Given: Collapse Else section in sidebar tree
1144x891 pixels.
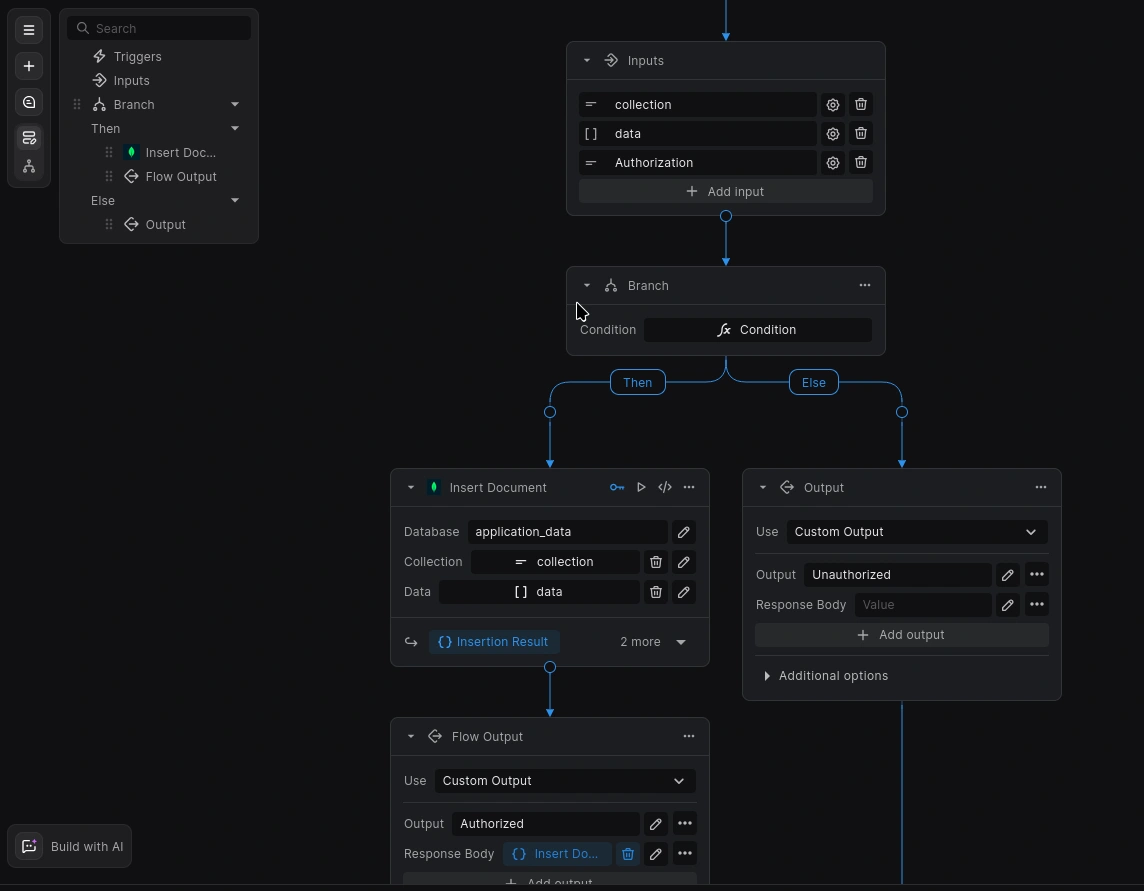Looking at the screenshot, I should 235,201.
